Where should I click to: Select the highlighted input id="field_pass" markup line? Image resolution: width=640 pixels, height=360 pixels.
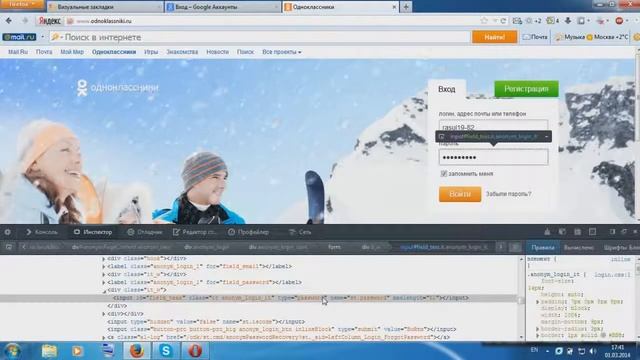(259, 298)
